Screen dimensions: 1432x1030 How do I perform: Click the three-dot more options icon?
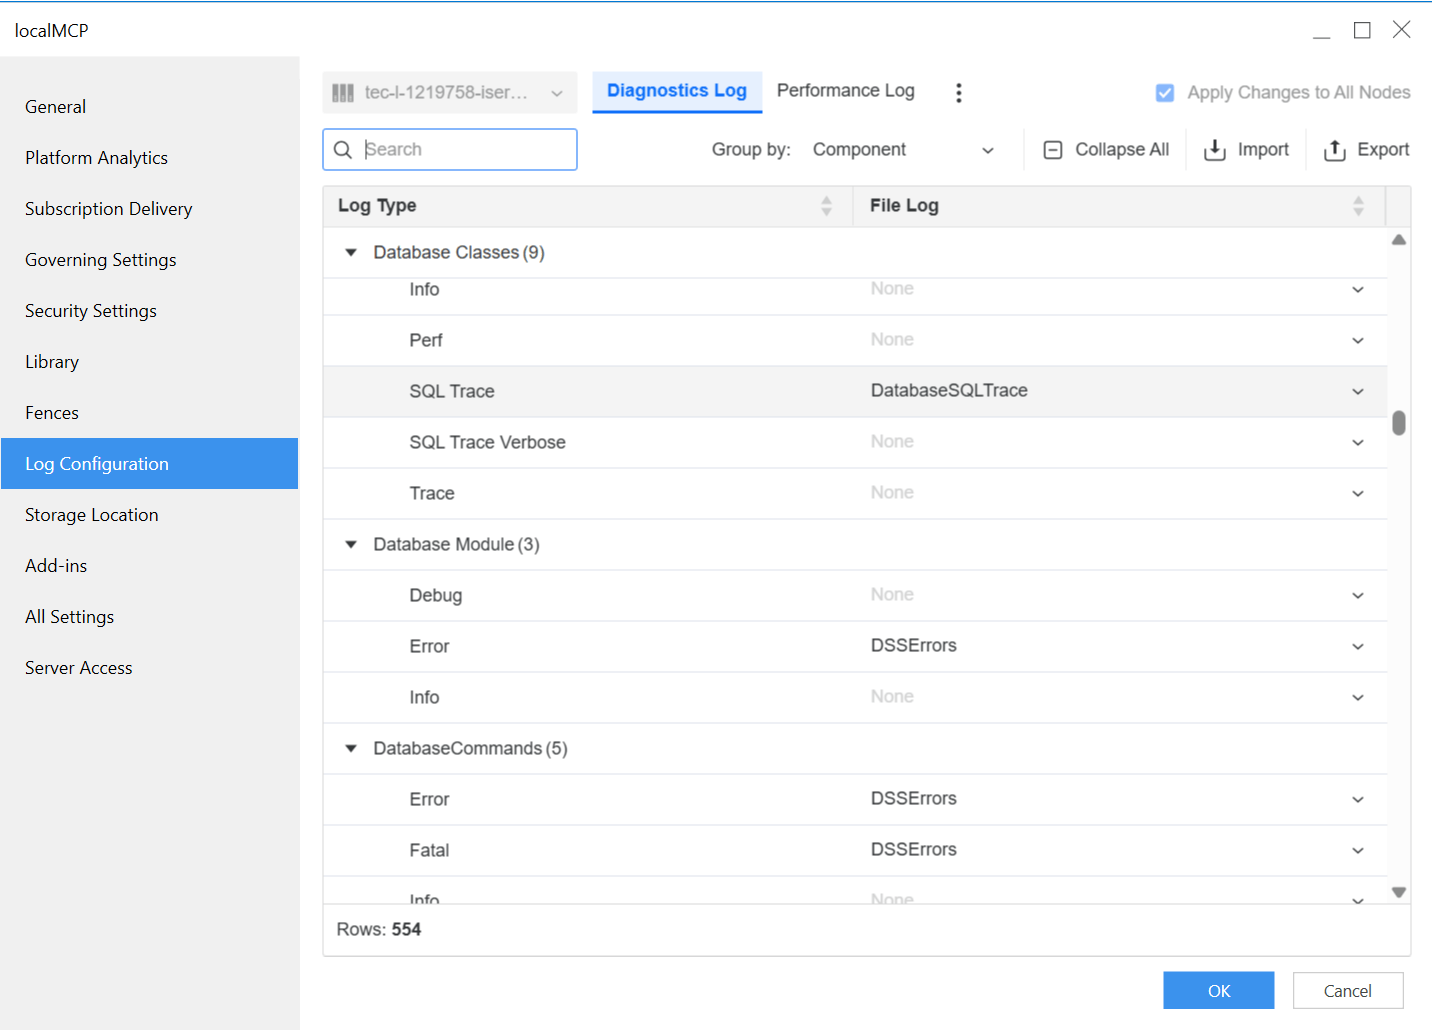pos(958,93)
